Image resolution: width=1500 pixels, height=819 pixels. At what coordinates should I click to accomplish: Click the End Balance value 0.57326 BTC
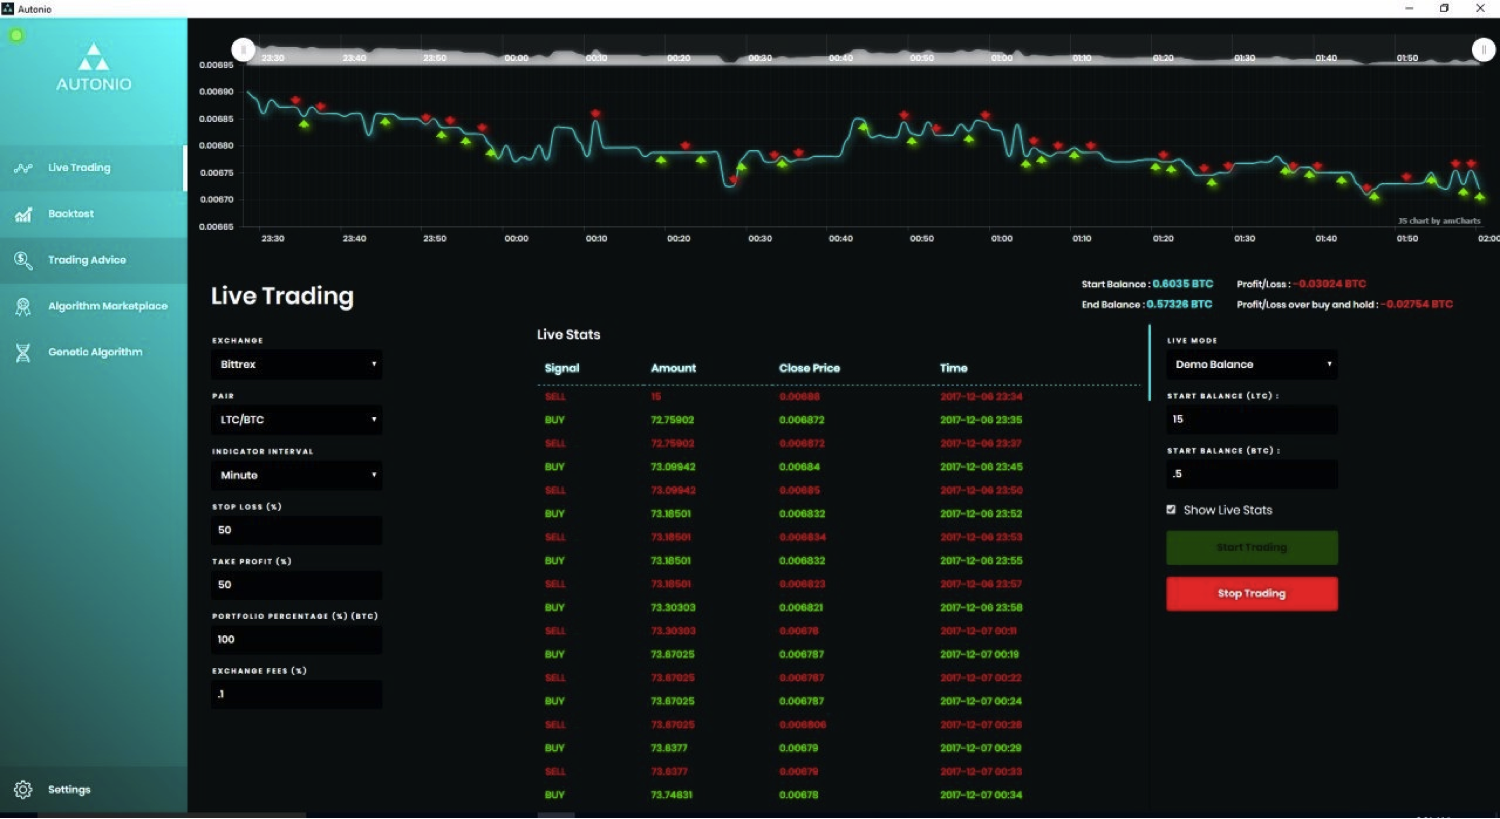pos(1179,305)
